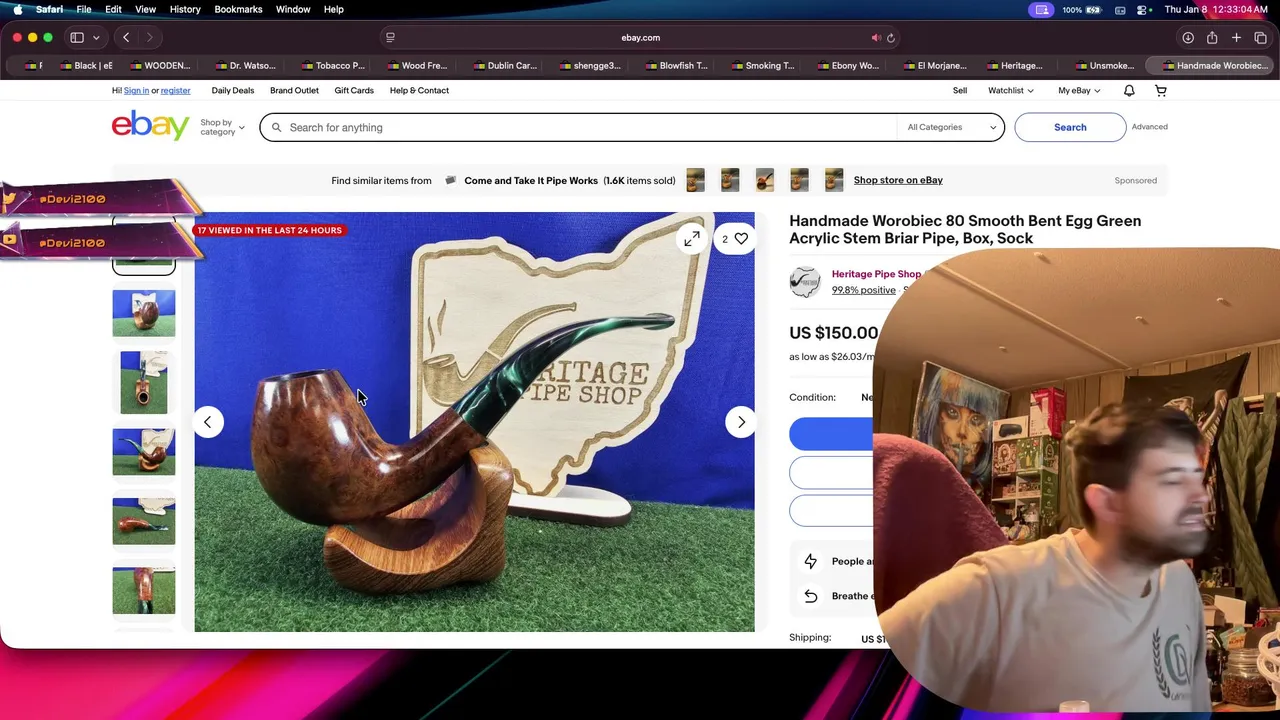The image size is (1280, 720).
Task: Open All Categories dropdown
Action: pos(952,127)
